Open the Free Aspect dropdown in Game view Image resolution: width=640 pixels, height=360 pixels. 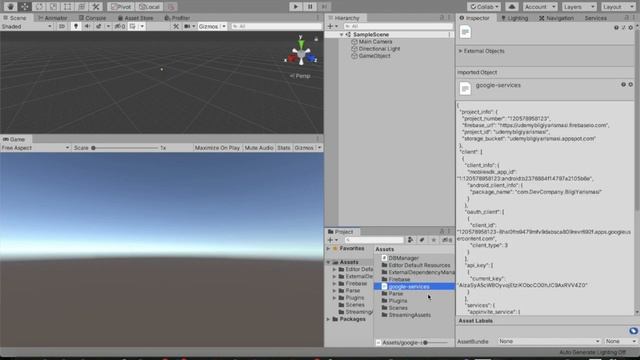tap(35, 148)
